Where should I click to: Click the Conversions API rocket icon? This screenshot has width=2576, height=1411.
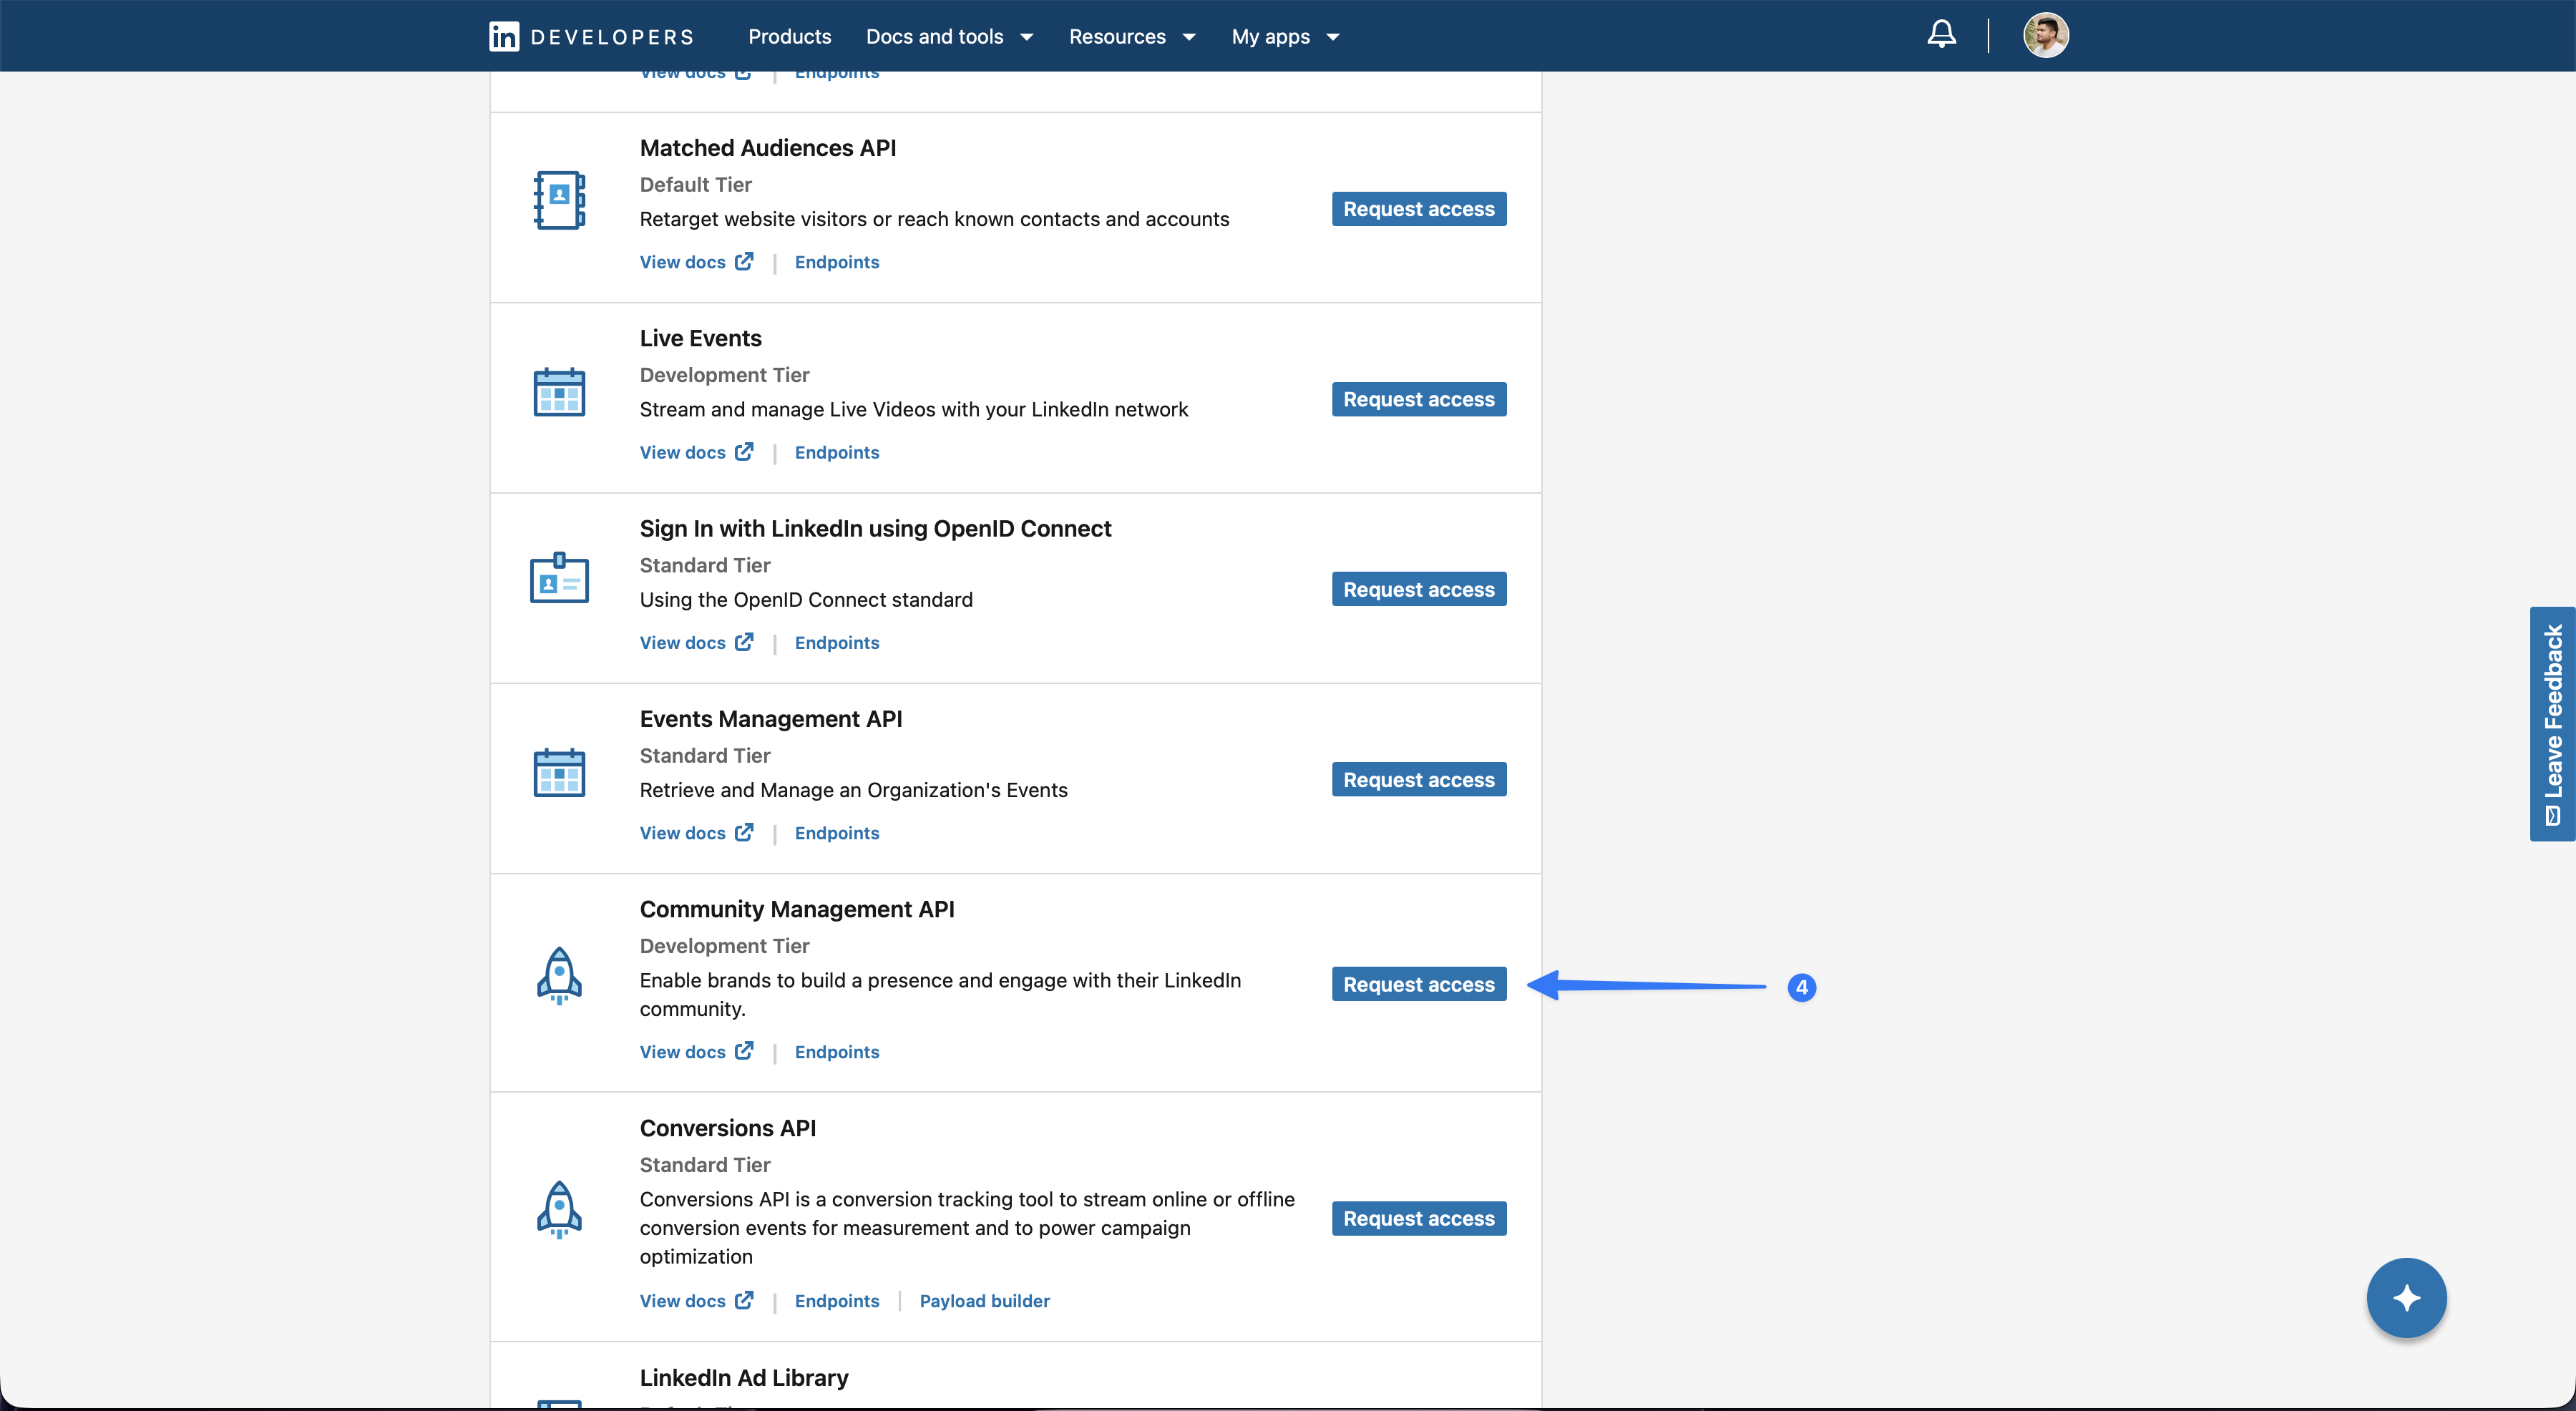tap(559, 1210)
